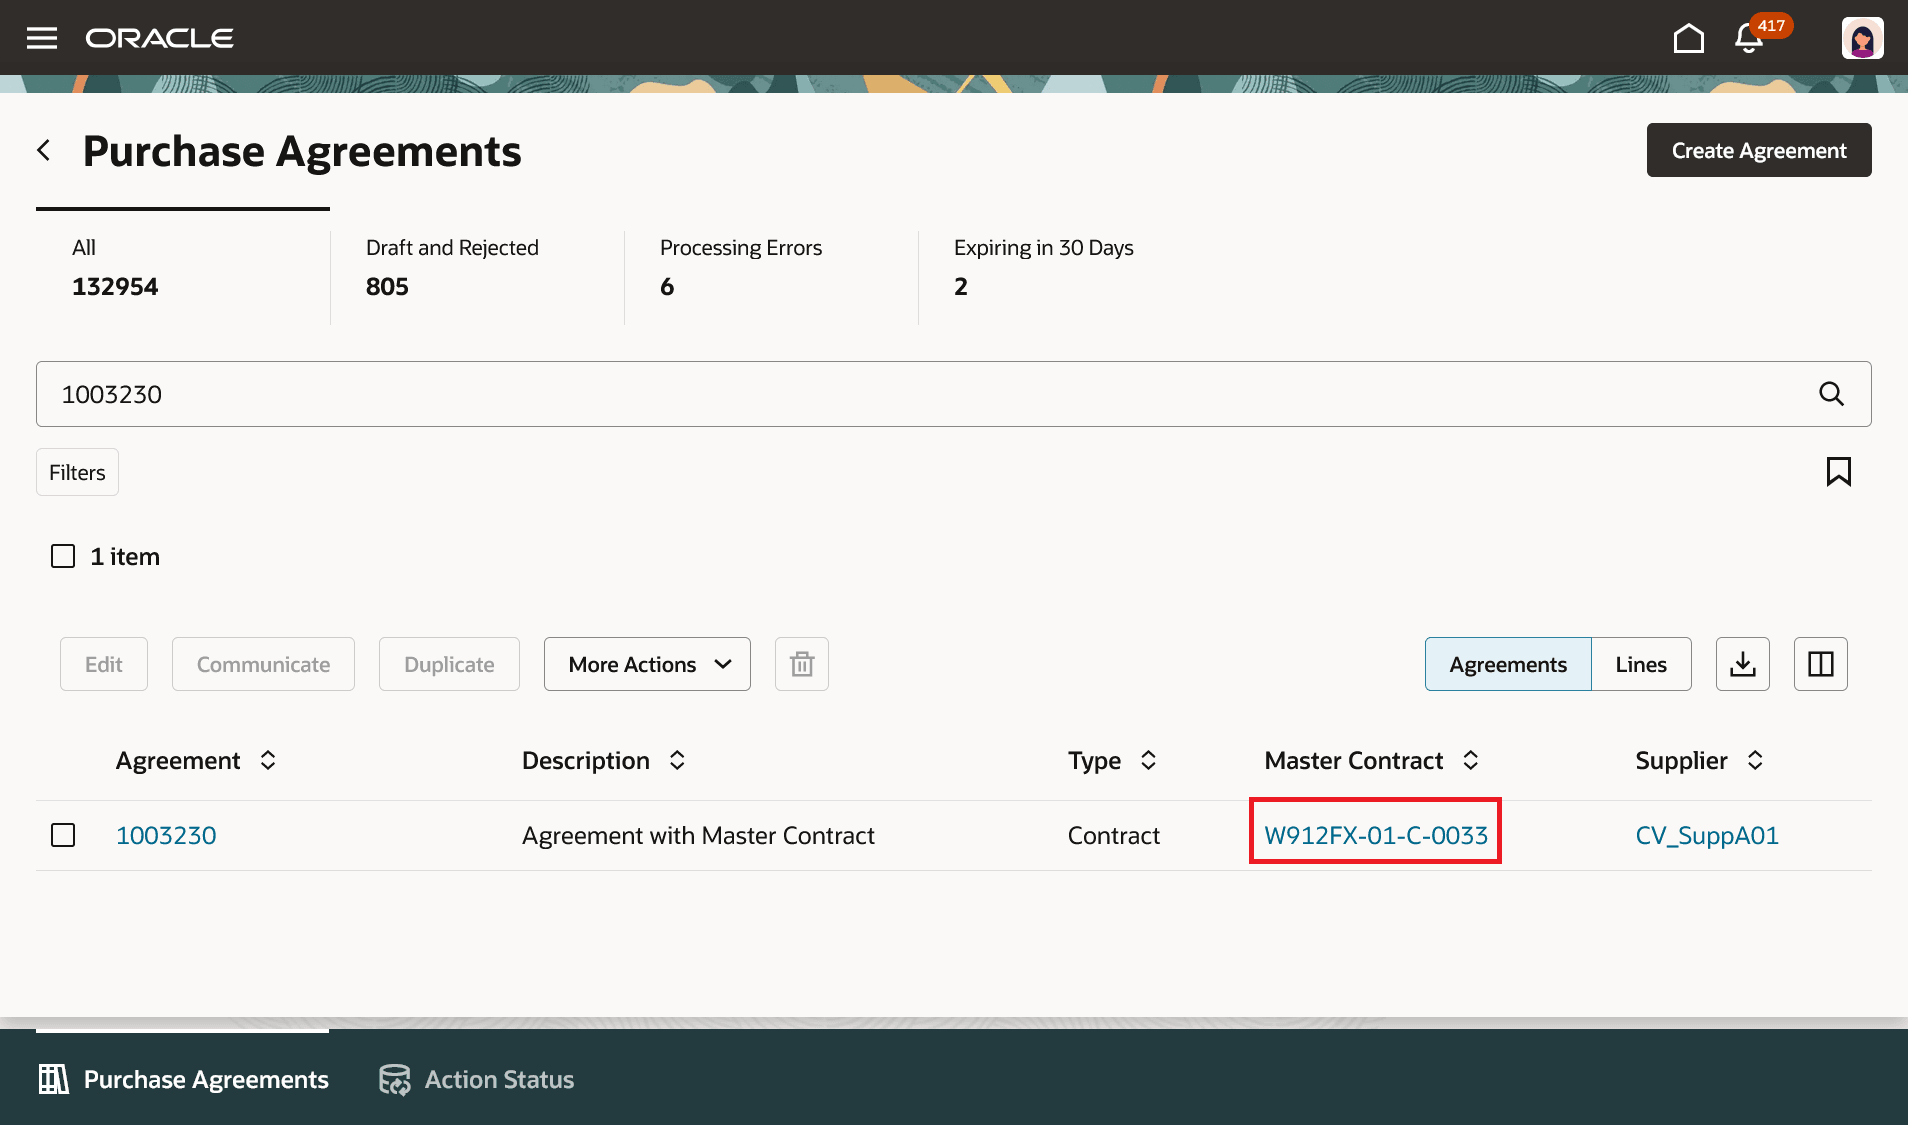Select the Draft and Rejected tab

coord(452,267)
